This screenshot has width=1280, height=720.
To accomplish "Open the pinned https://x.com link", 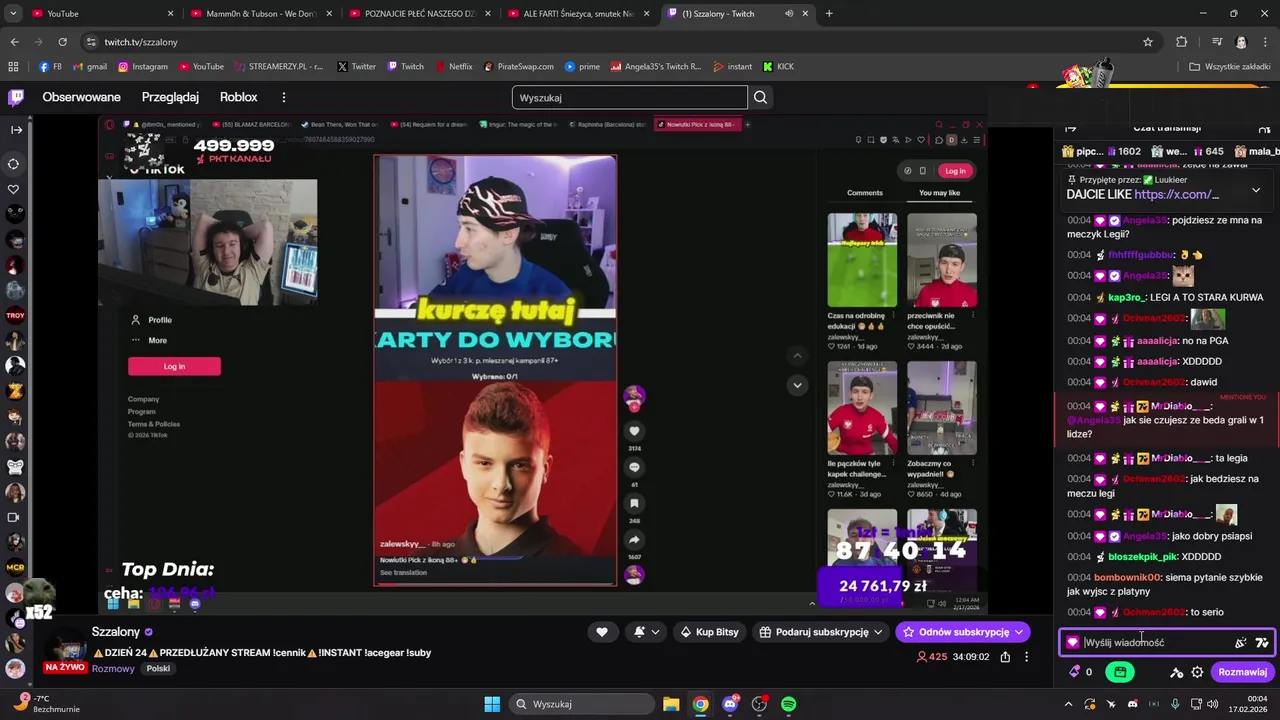I will [x=1177, y=194].
